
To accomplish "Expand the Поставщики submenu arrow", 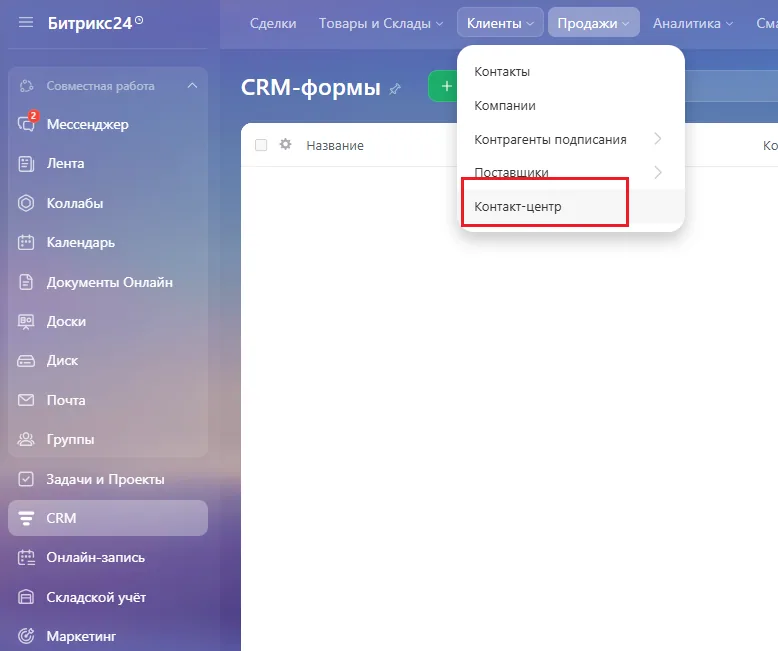I will 658,172.
